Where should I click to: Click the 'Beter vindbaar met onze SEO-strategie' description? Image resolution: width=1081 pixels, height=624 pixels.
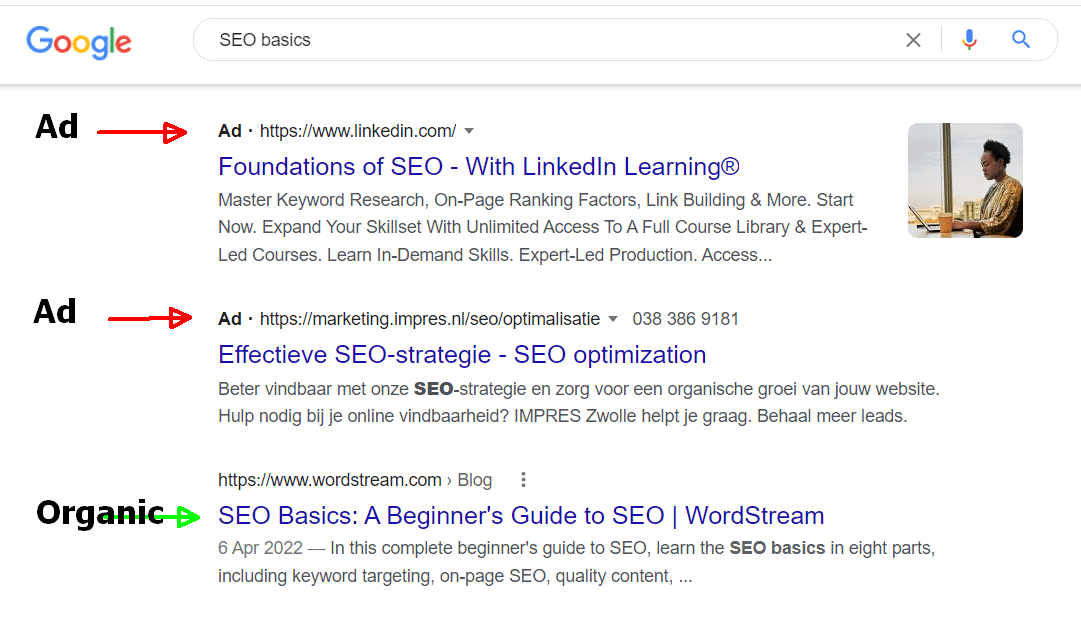[x=579, y=403]
